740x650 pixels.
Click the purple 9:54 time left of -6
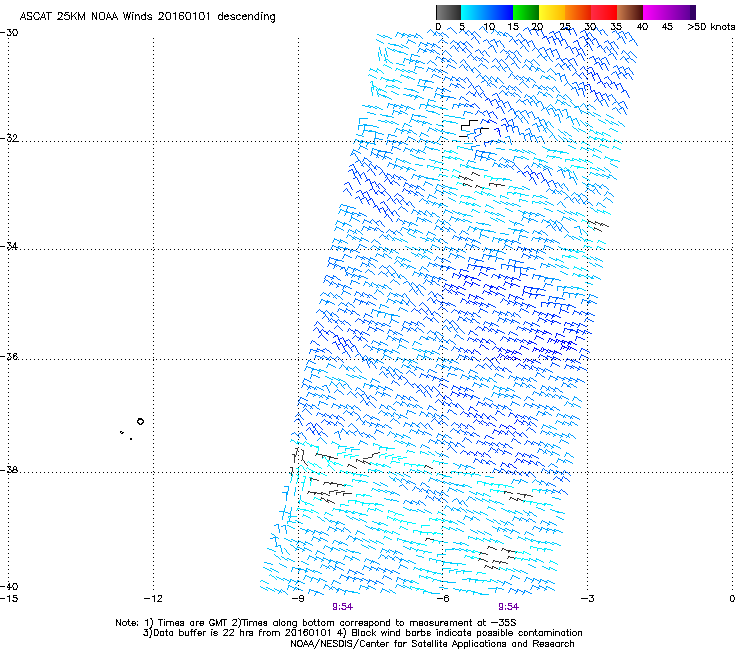coord(343,607)
